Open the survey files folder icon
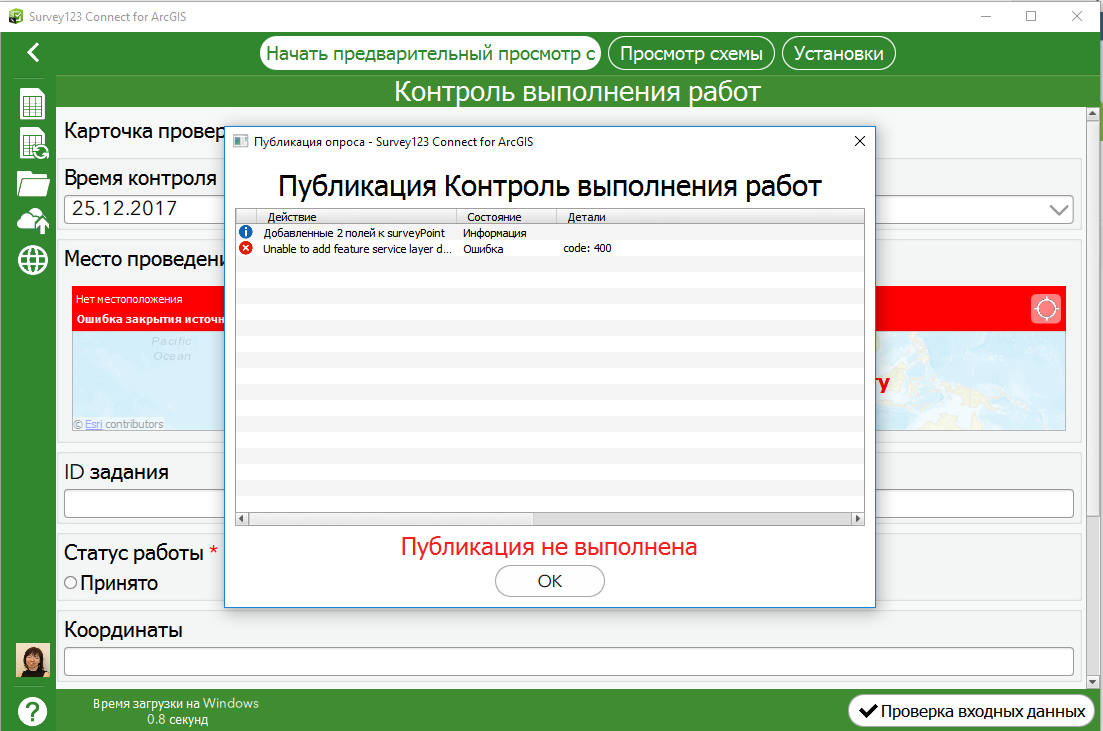Viewport: 1103px width, 731px height. click(x=33, y=184)
